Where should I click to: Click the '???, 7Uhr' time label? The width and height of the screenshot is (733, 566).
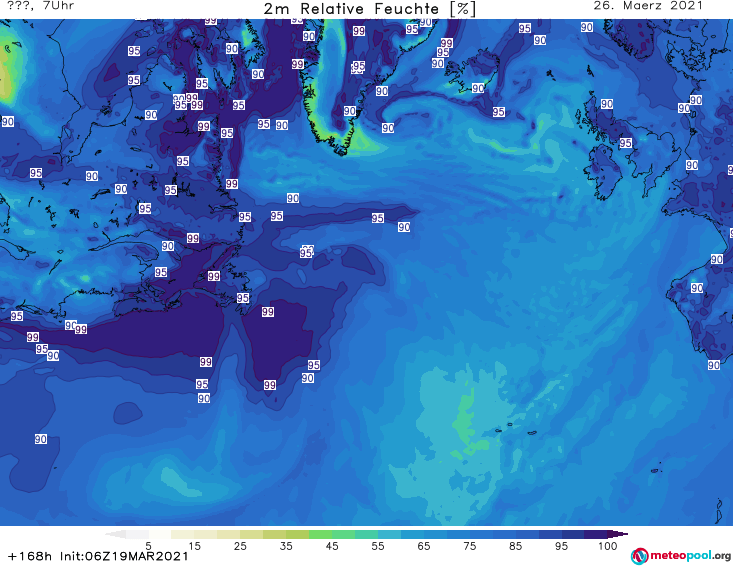[41, 6]
